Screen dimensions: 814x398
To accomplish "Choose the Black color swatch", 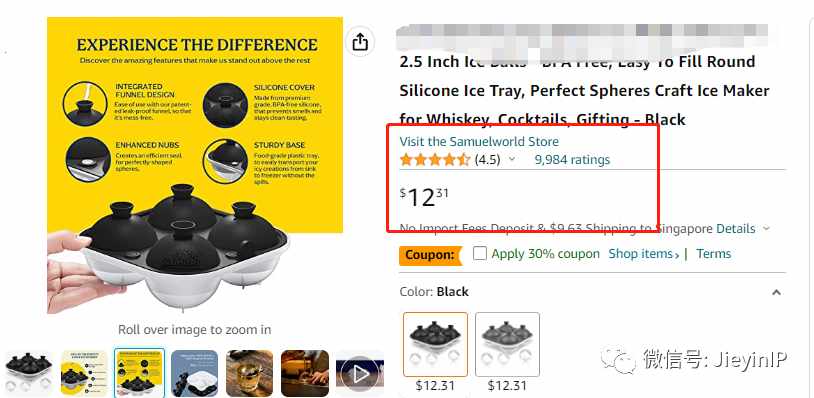I will pos(435,344).
